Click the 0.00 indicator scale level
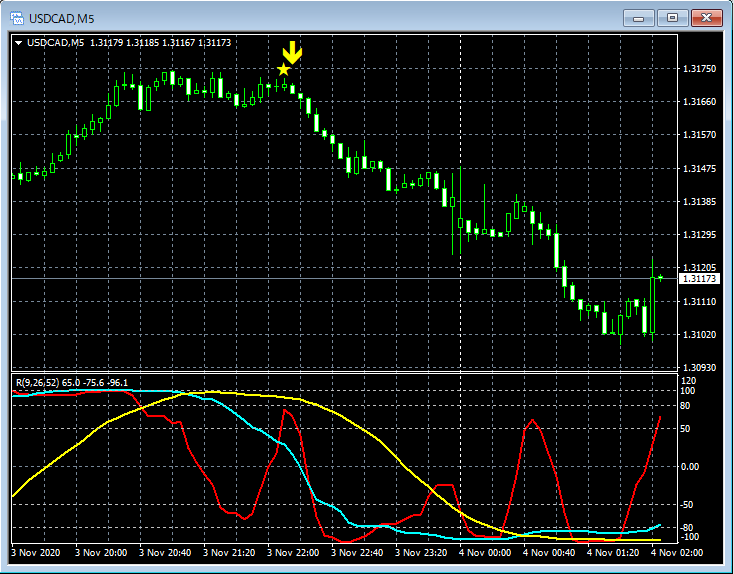 point(692,467)
